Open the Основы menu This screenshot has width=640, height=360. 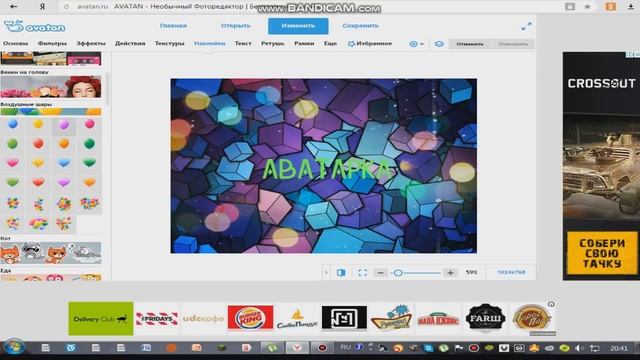[x=16, y=43]
